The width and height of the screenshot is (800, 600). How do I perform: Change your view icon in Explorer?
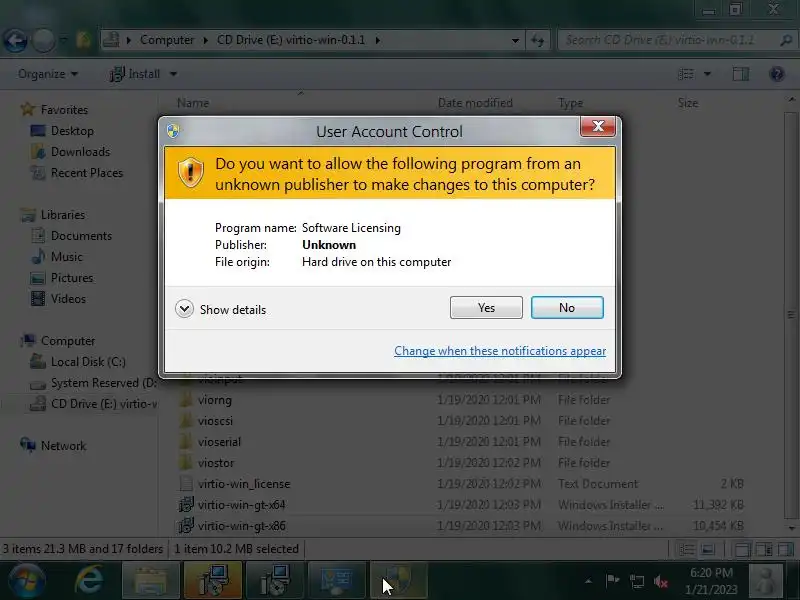[x=686, y=74]
